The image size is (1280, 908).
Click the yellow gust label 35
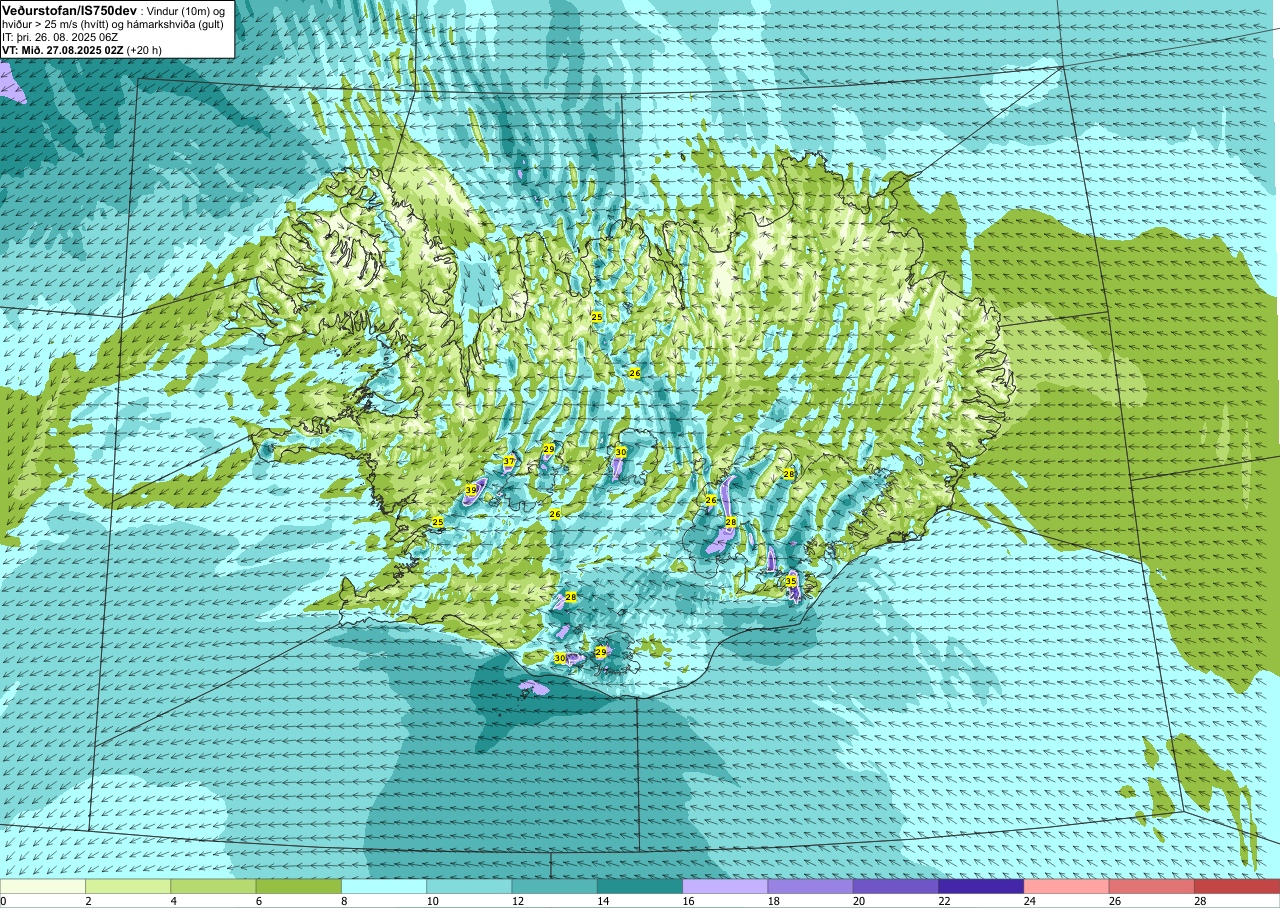pos(791,581)
